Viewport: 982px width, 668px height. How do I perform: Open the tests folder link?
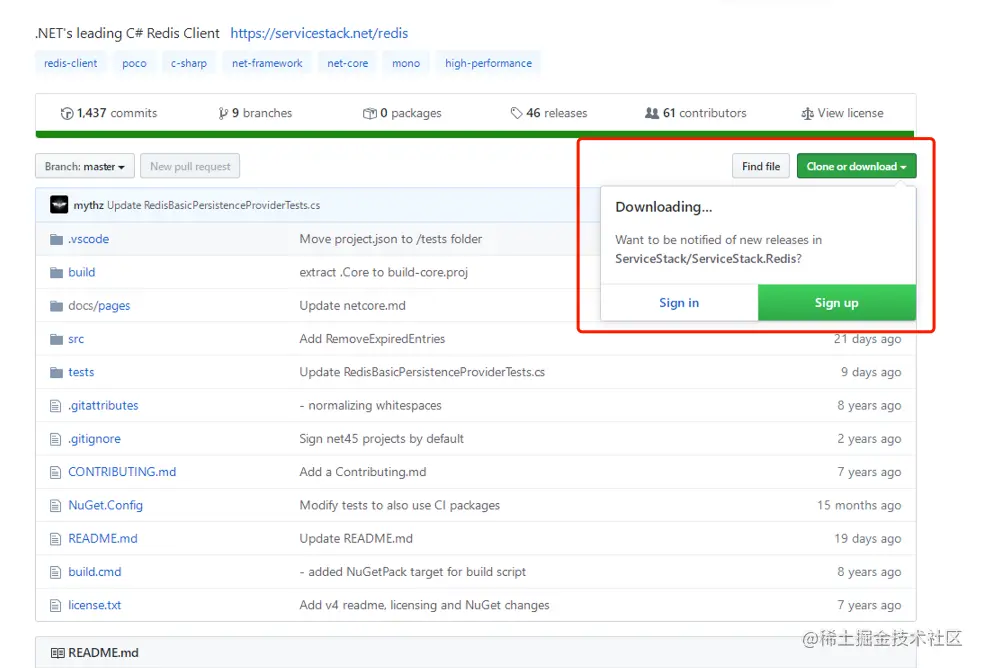coord(81,373)
